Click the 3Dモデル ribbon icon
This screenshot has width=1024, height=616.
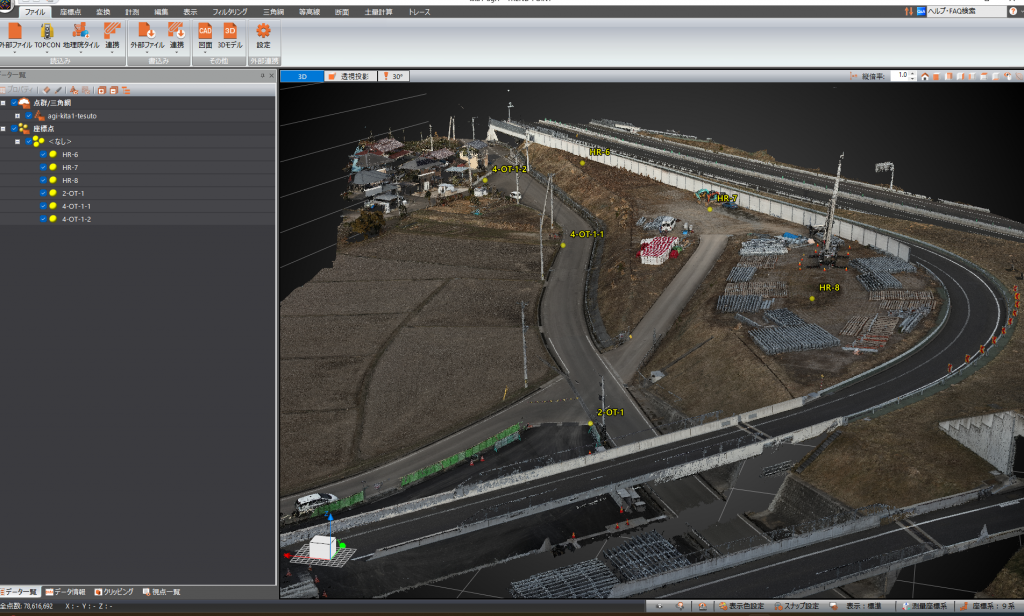tap(230, 31)
